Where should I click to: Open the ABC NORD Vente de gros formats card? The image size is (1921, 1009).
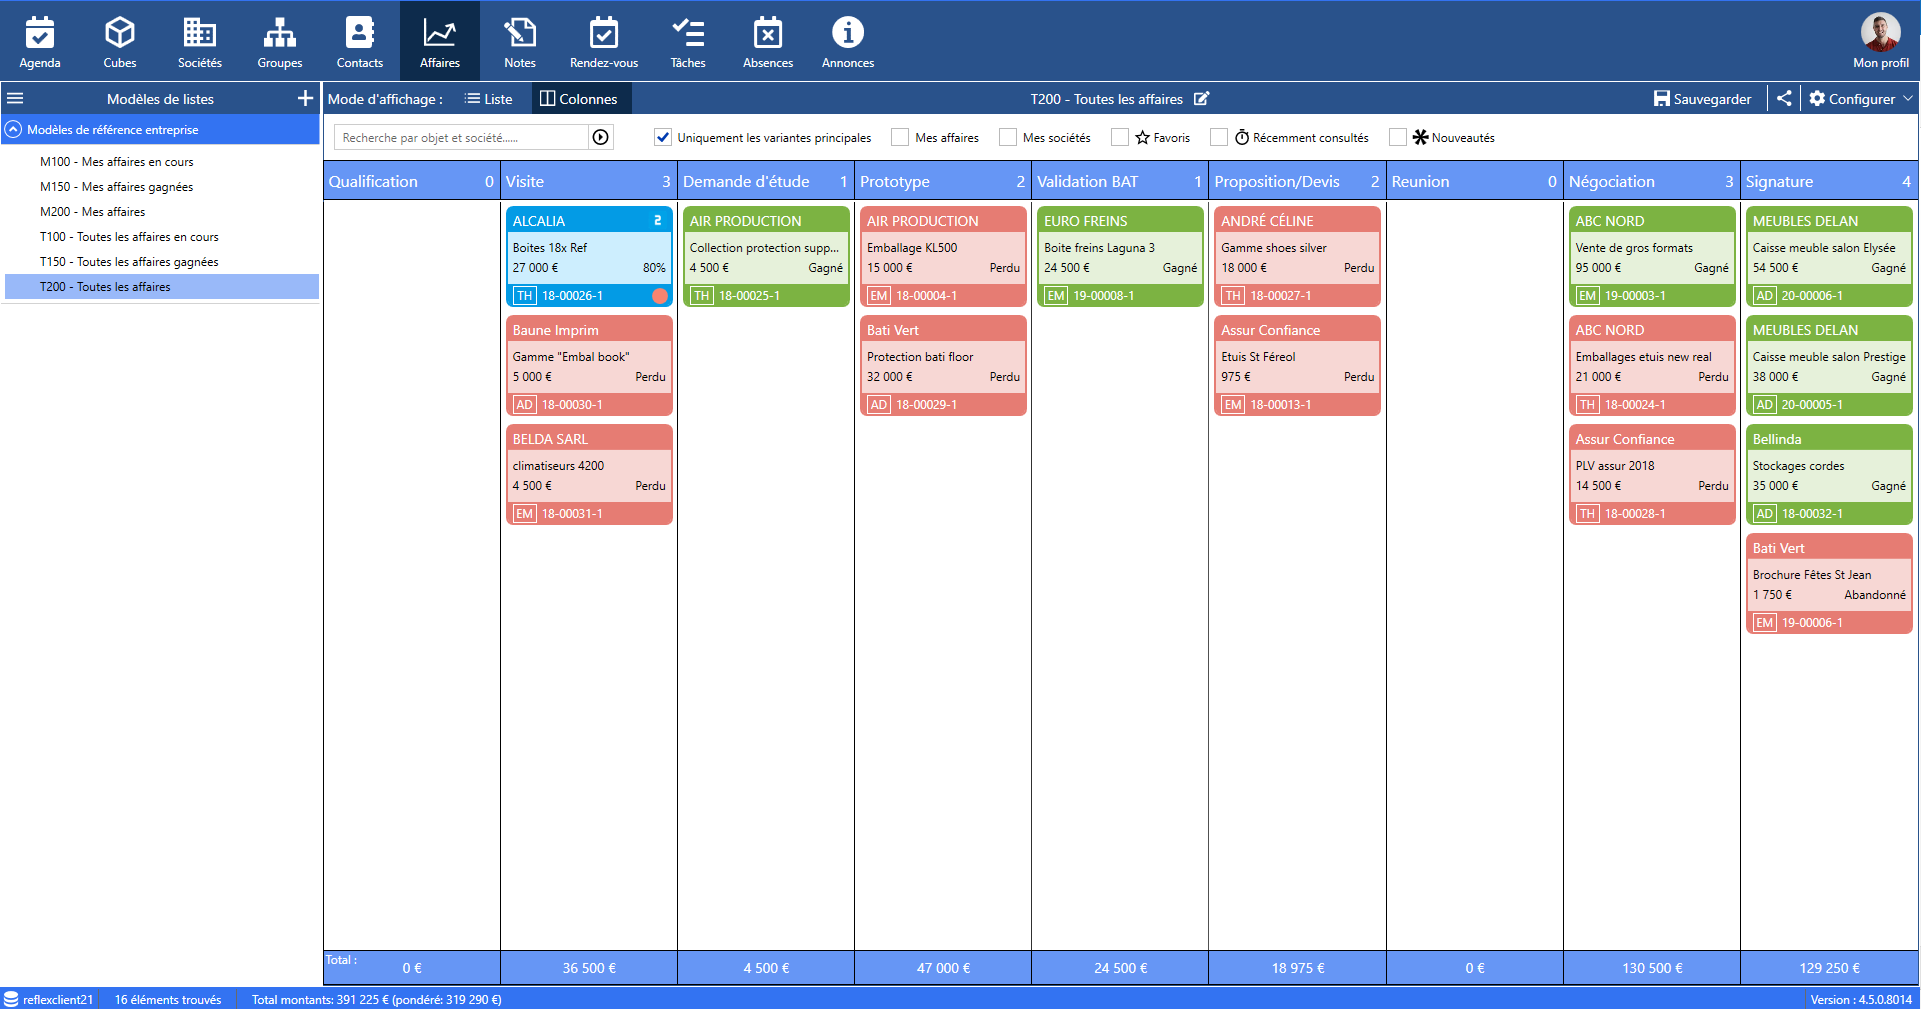click(x=1652, y=256)
